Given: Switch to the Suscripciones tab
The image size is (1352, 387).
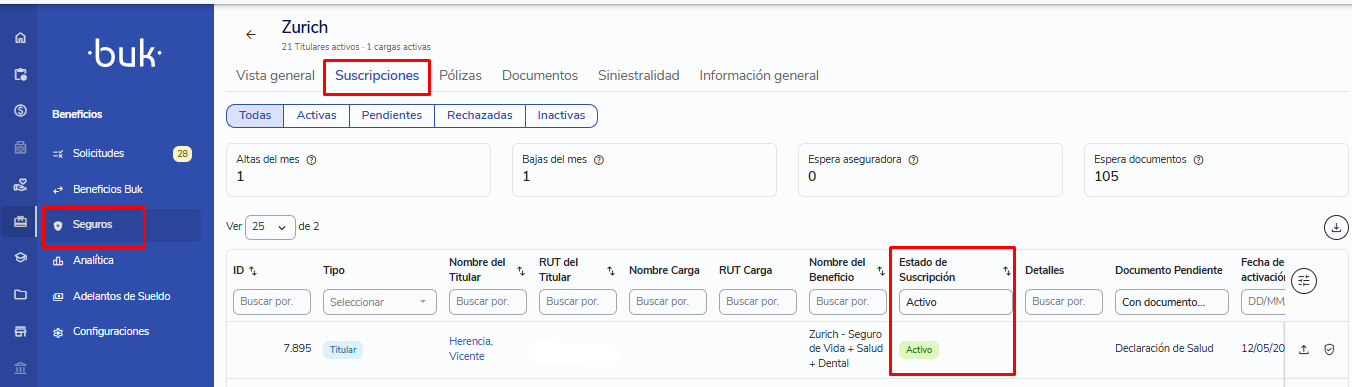Looking at the screenshot, I should pyautogui.click(x=377, y=76).
